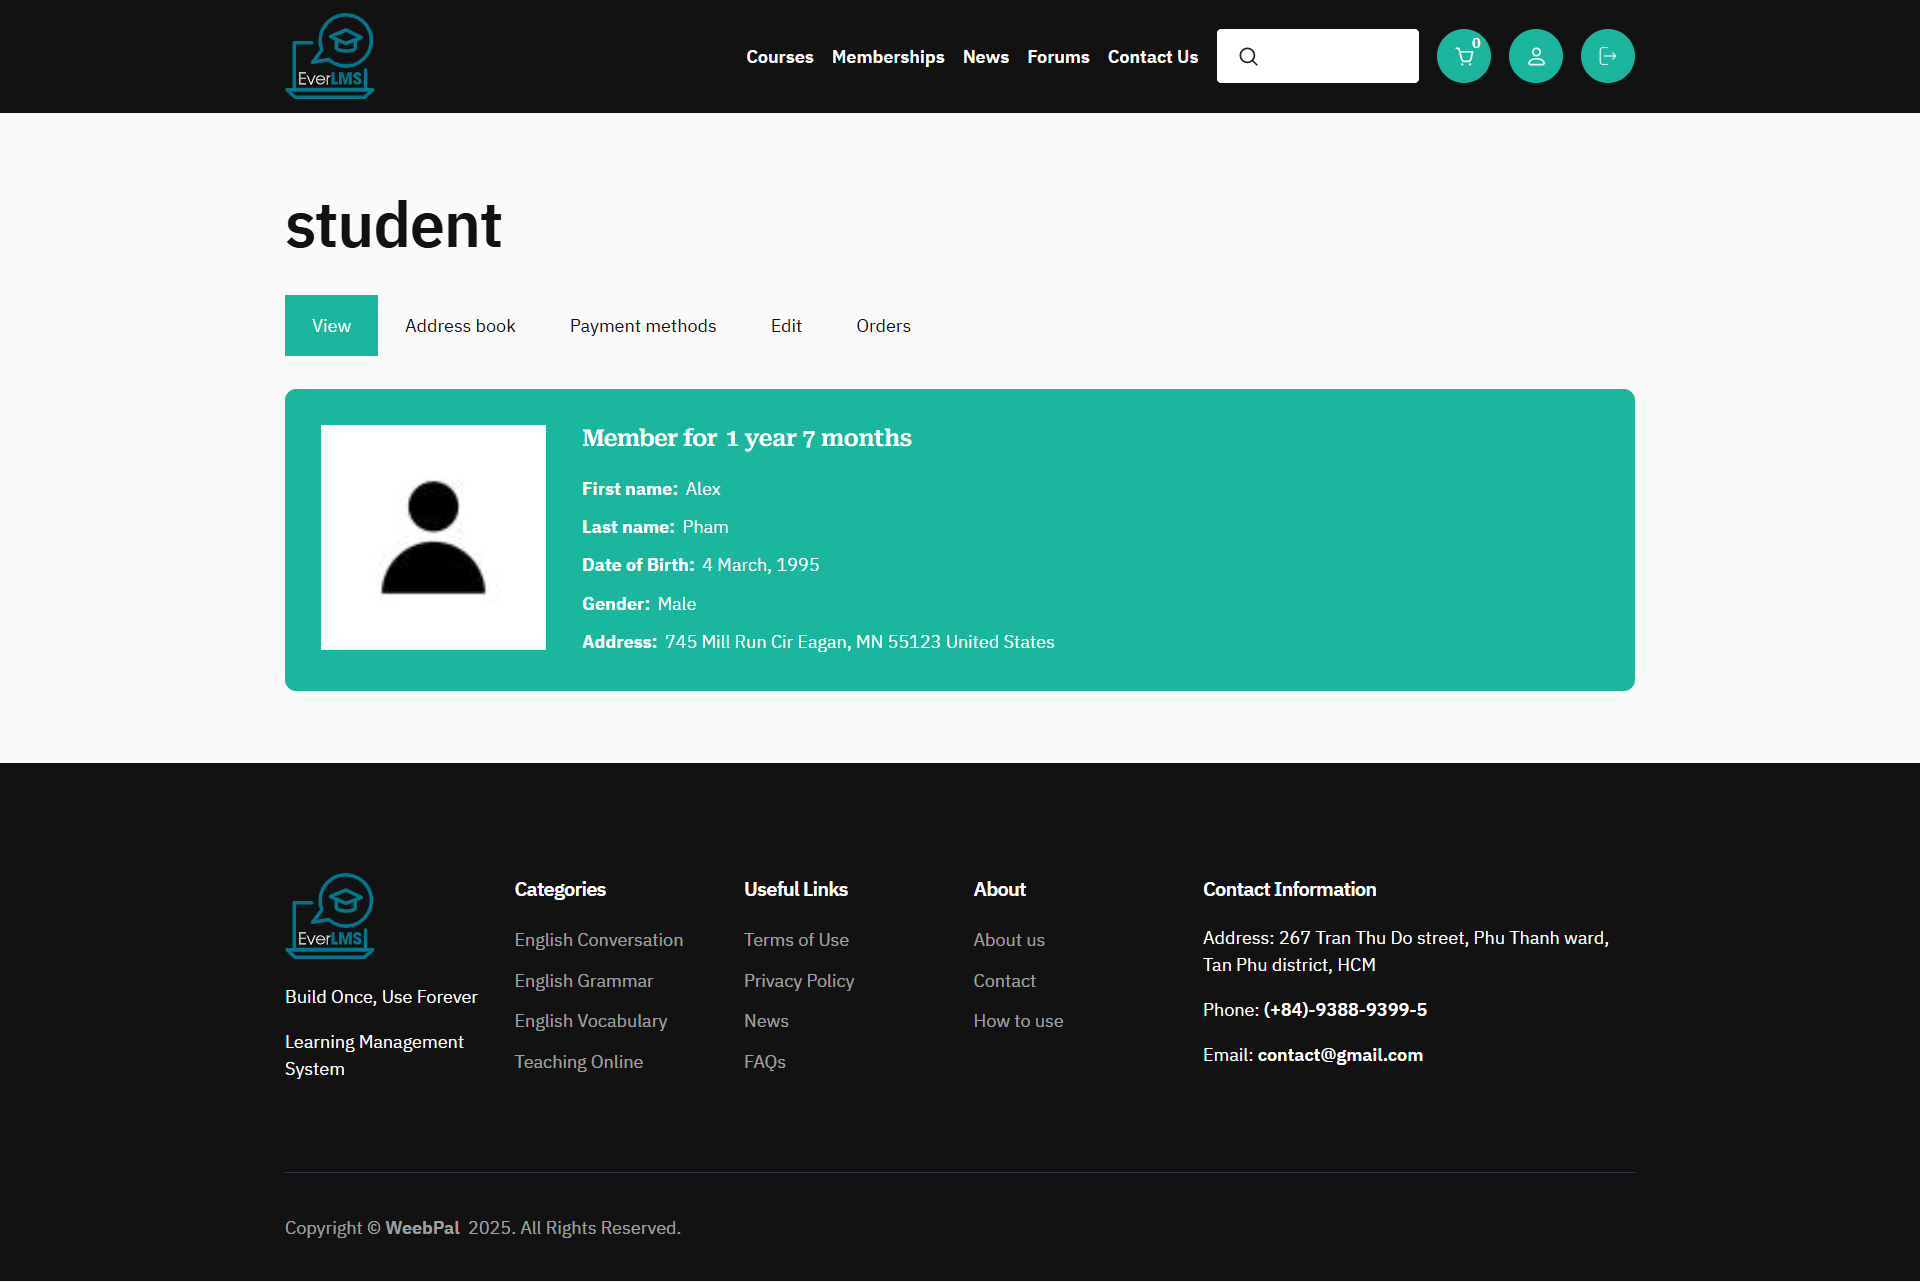This screenshot has height=1282, width=1920.
Task: Select the Edit profile tab
Action: (x=786, y=326)
